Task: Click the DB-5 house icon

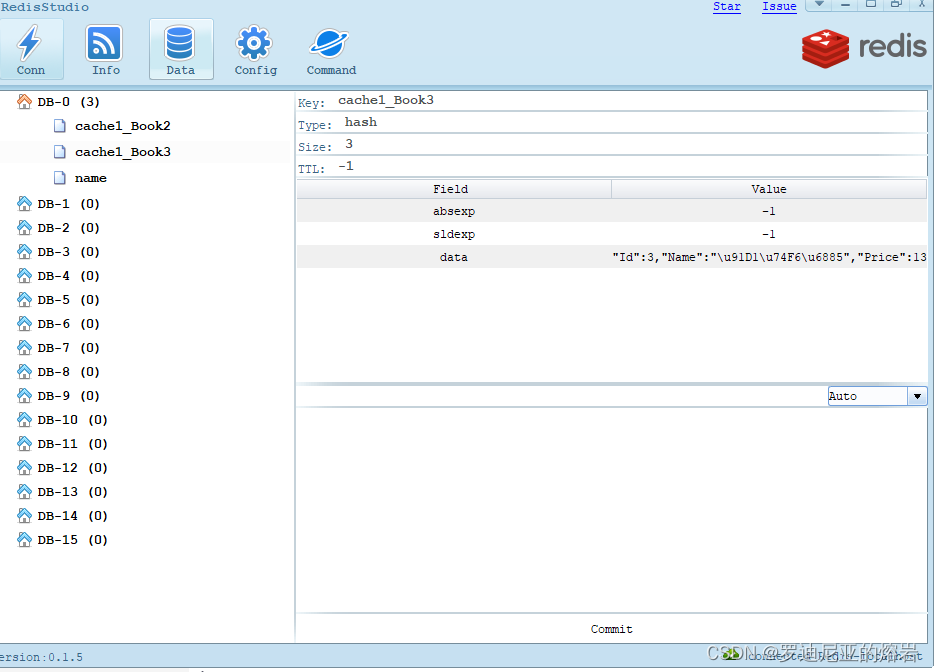Action: (x=24, y=300)
